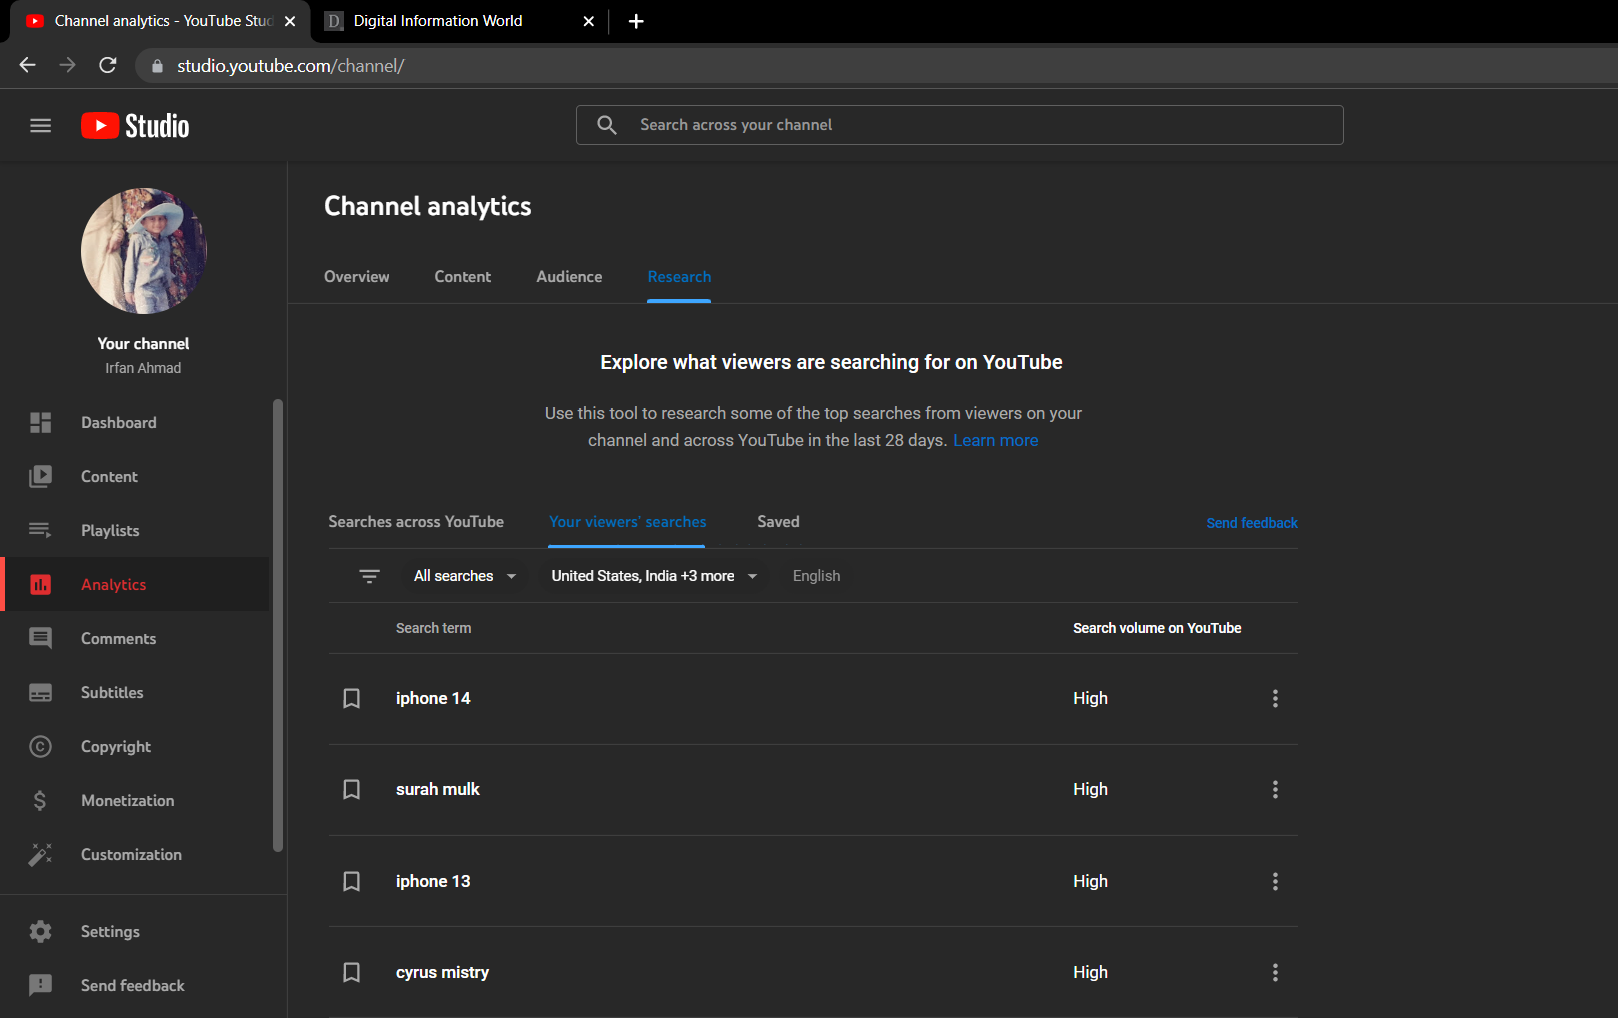Click the browser forward arrow

pos(67,65)
